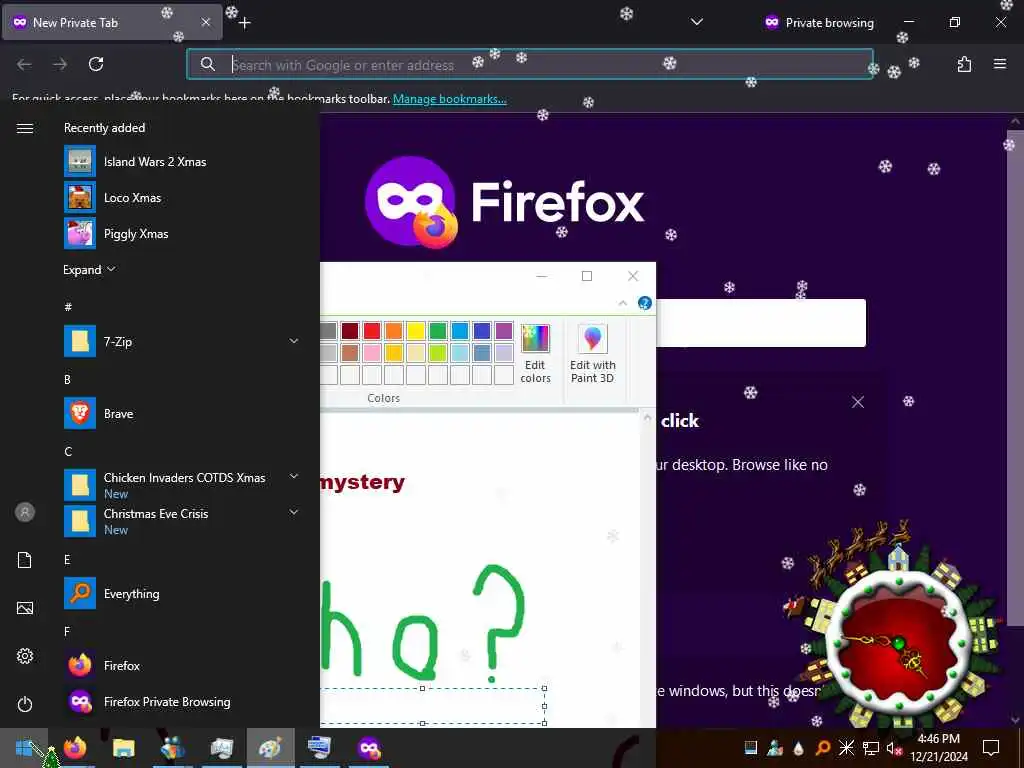Viewport: 1024px width, 768px height.
Task: Click the # letter header in Start
Action: [68, 306]
